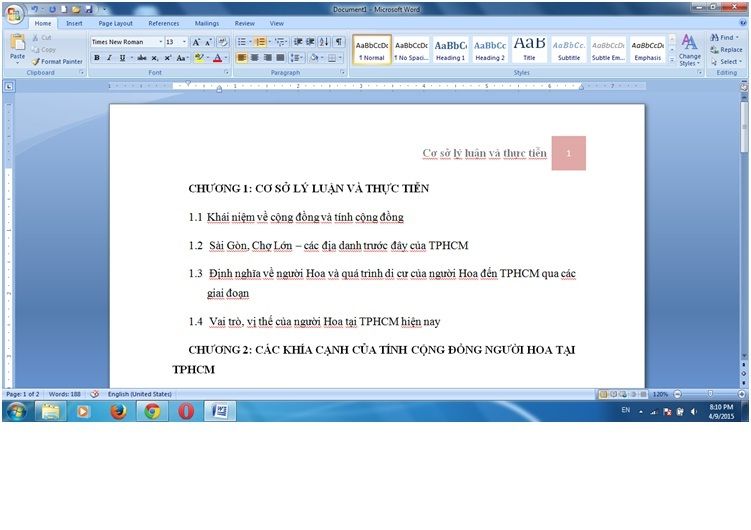Click the Help question mark icon
This screenshot has height=530, width=751.
742,23
